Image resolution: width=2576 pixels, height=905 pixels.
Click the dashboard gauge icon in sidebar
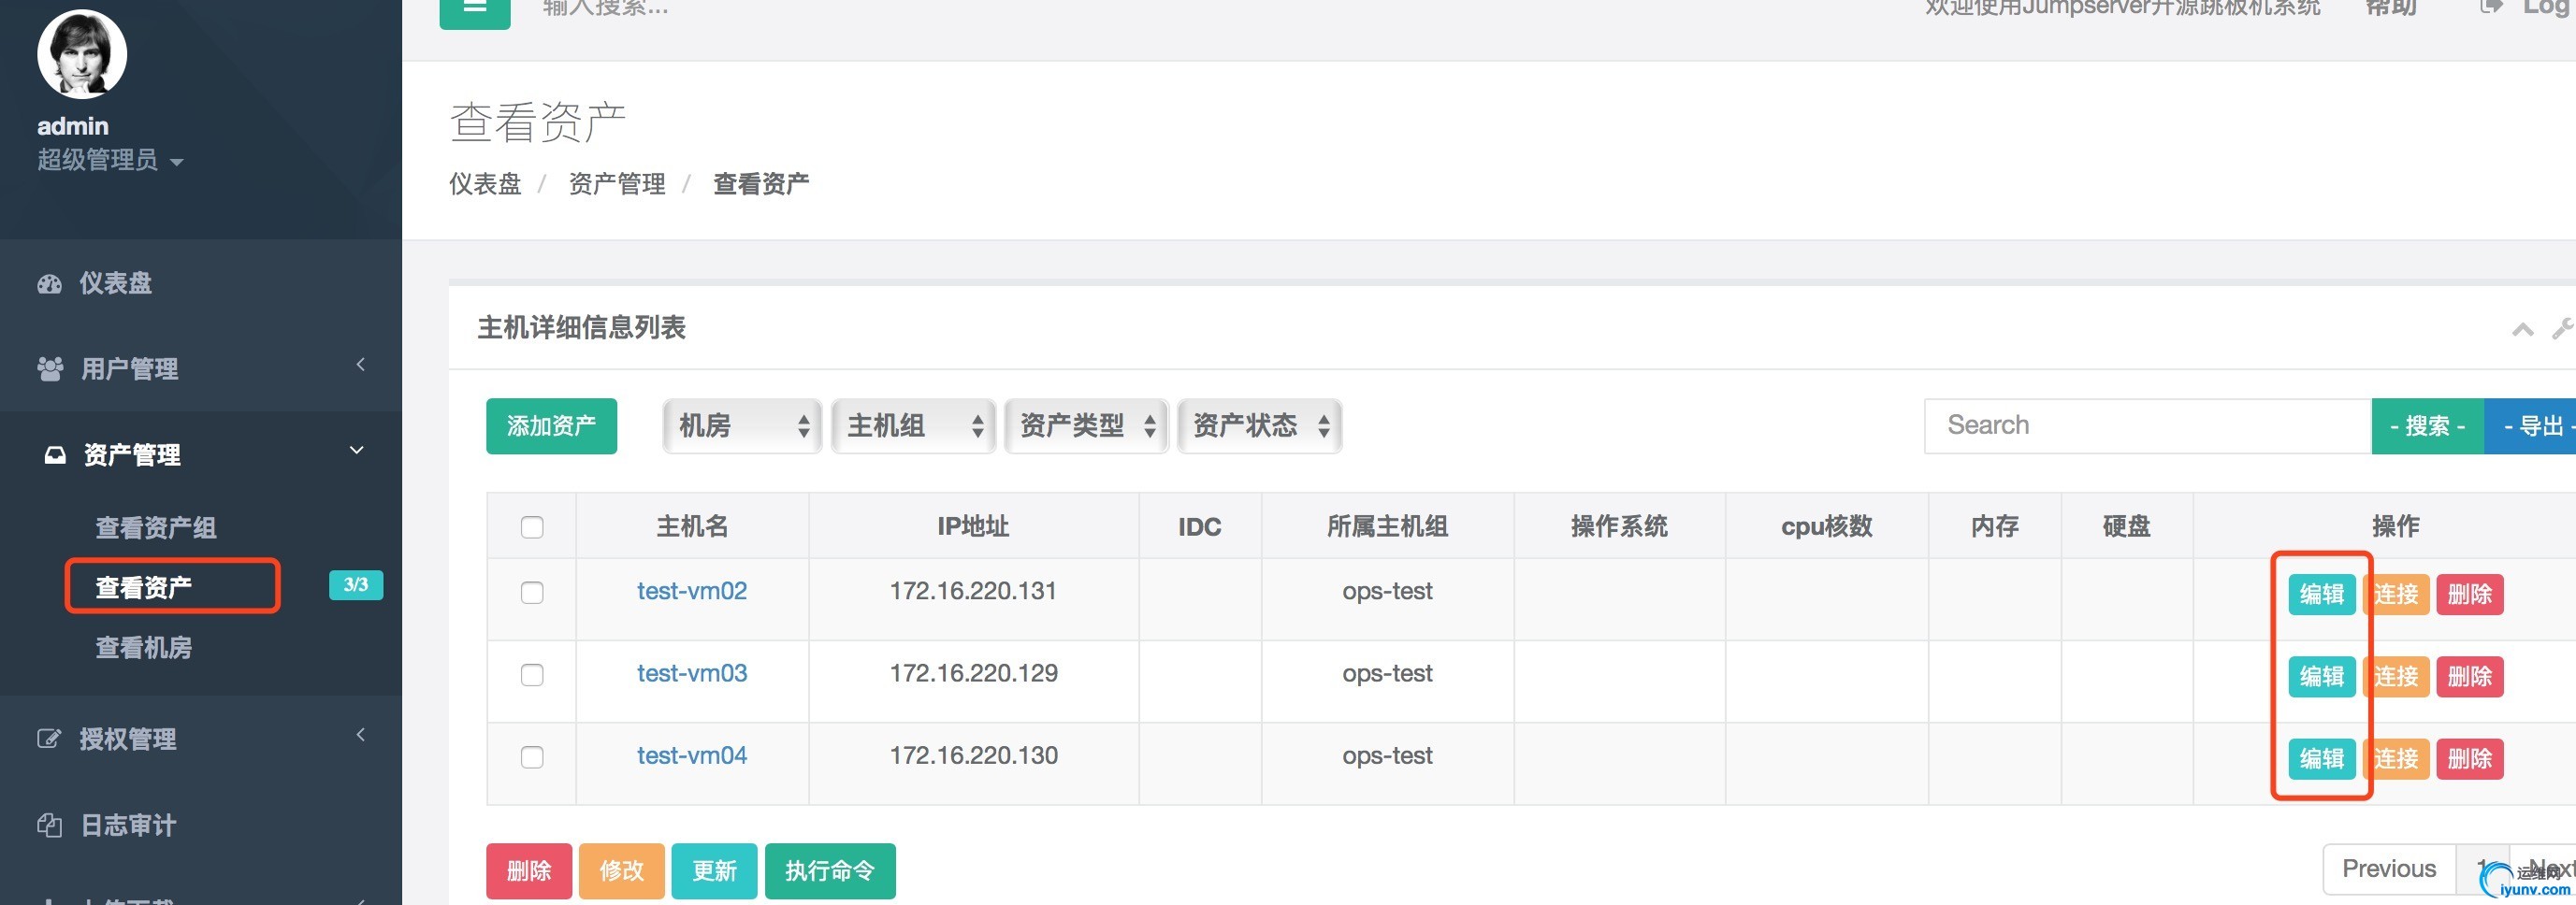pyautogui.click(x=49, y=284)
